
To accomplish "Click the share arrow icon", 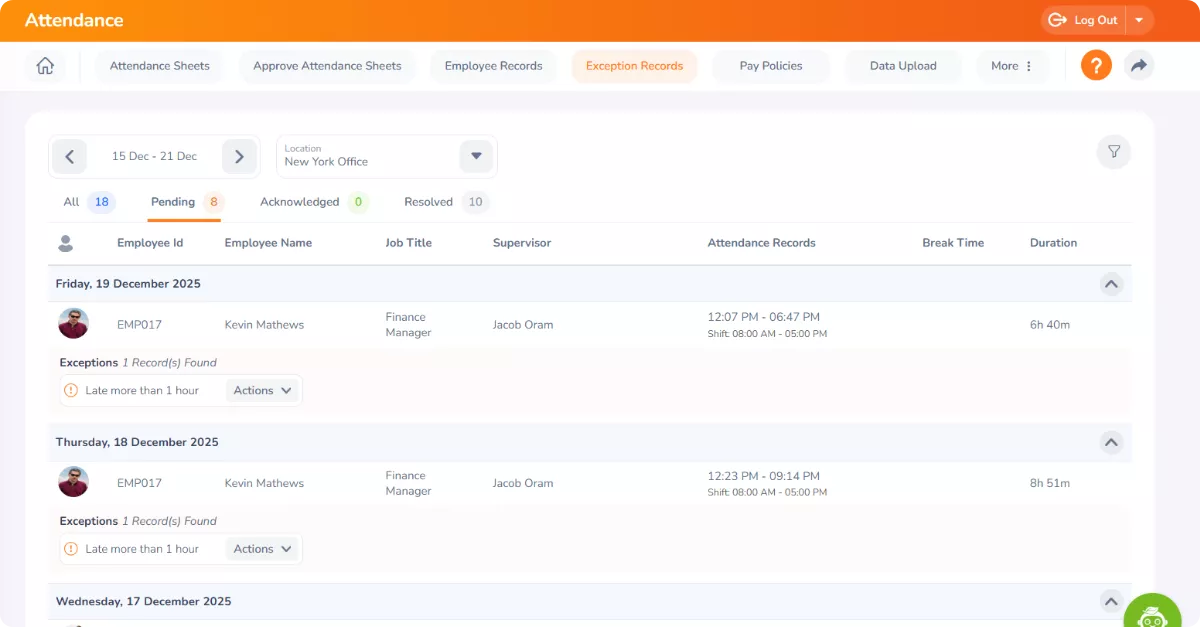I will (x=1138, y=66).
